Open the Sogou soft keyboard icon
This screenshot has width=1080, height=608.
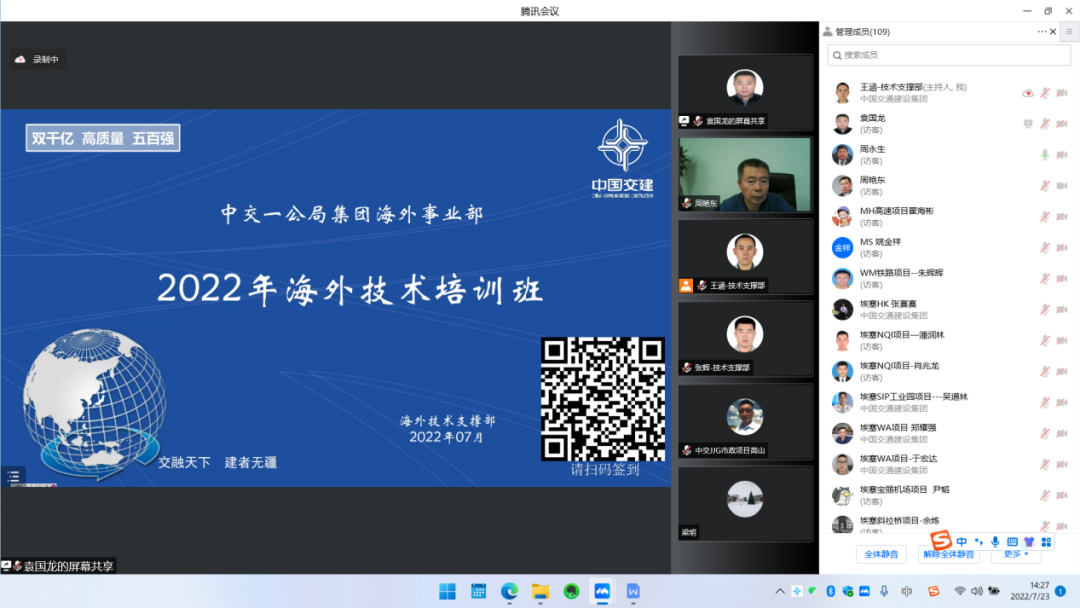coord(1012,542)
